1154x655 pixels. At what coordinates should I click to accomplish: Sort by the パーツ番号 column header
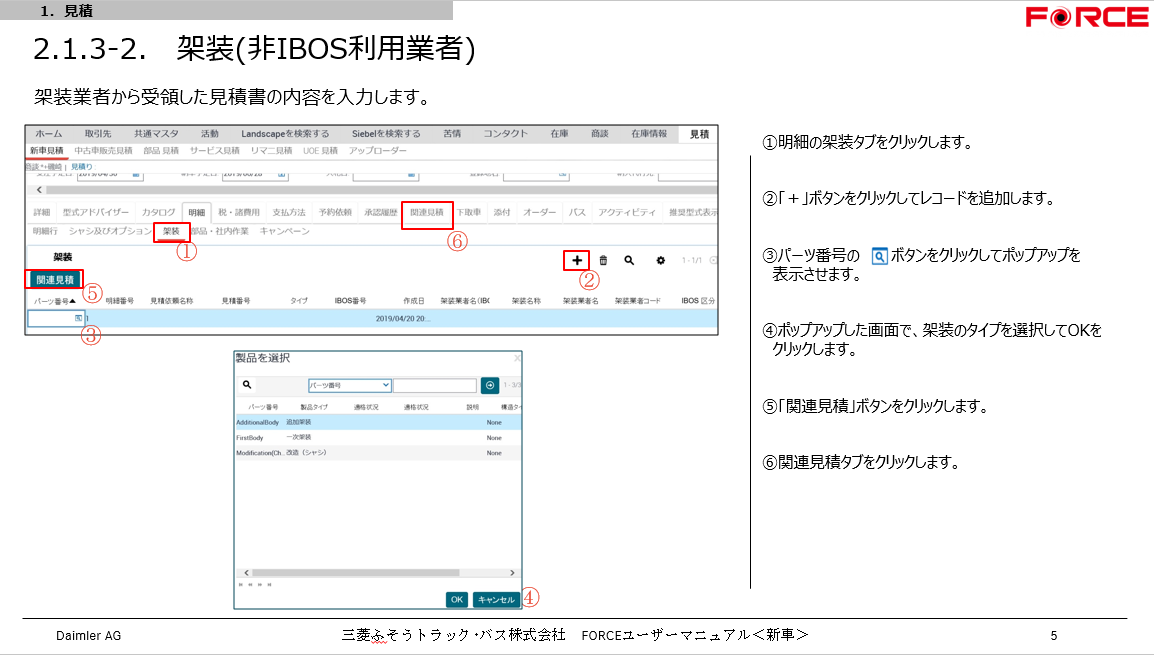pos(55,300)
